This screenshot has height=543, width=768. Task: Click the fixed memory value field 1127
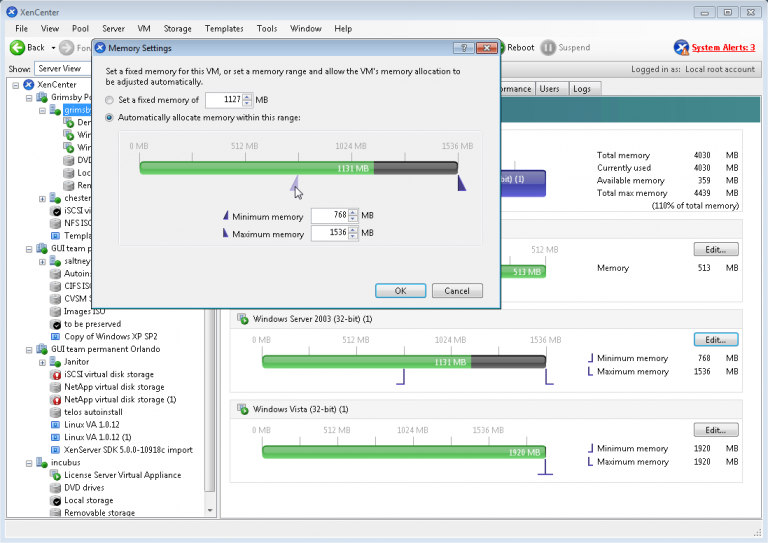coord(224,100)
